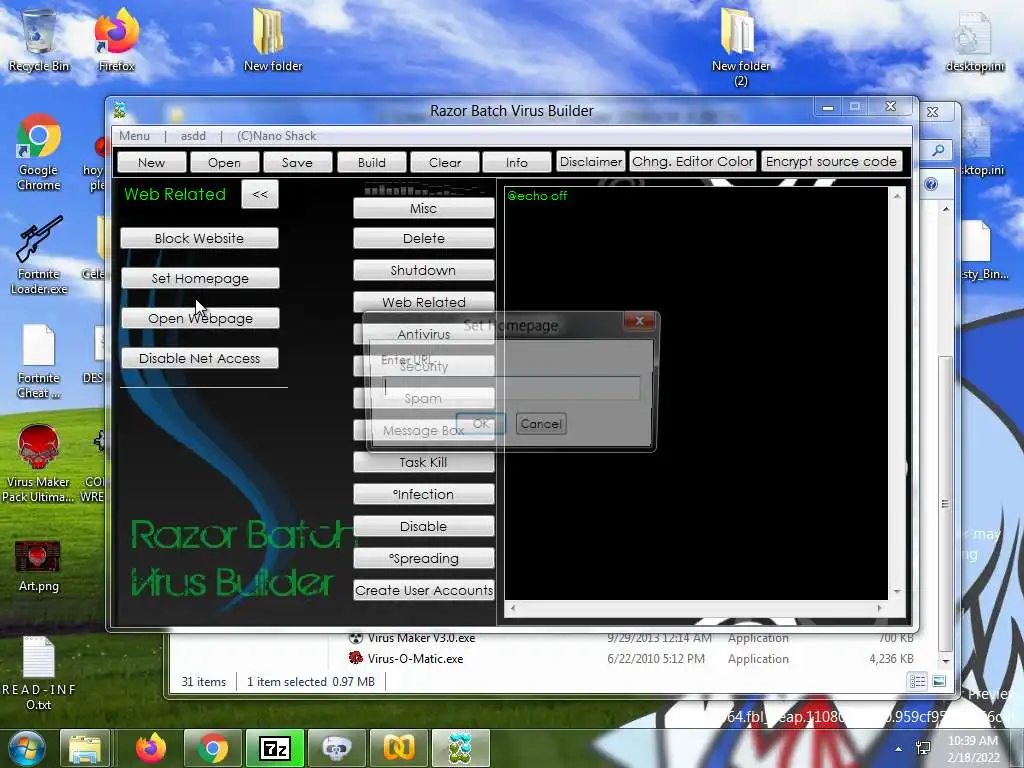Open the °Infection category

pyautogui.click(x=423, y=494)
